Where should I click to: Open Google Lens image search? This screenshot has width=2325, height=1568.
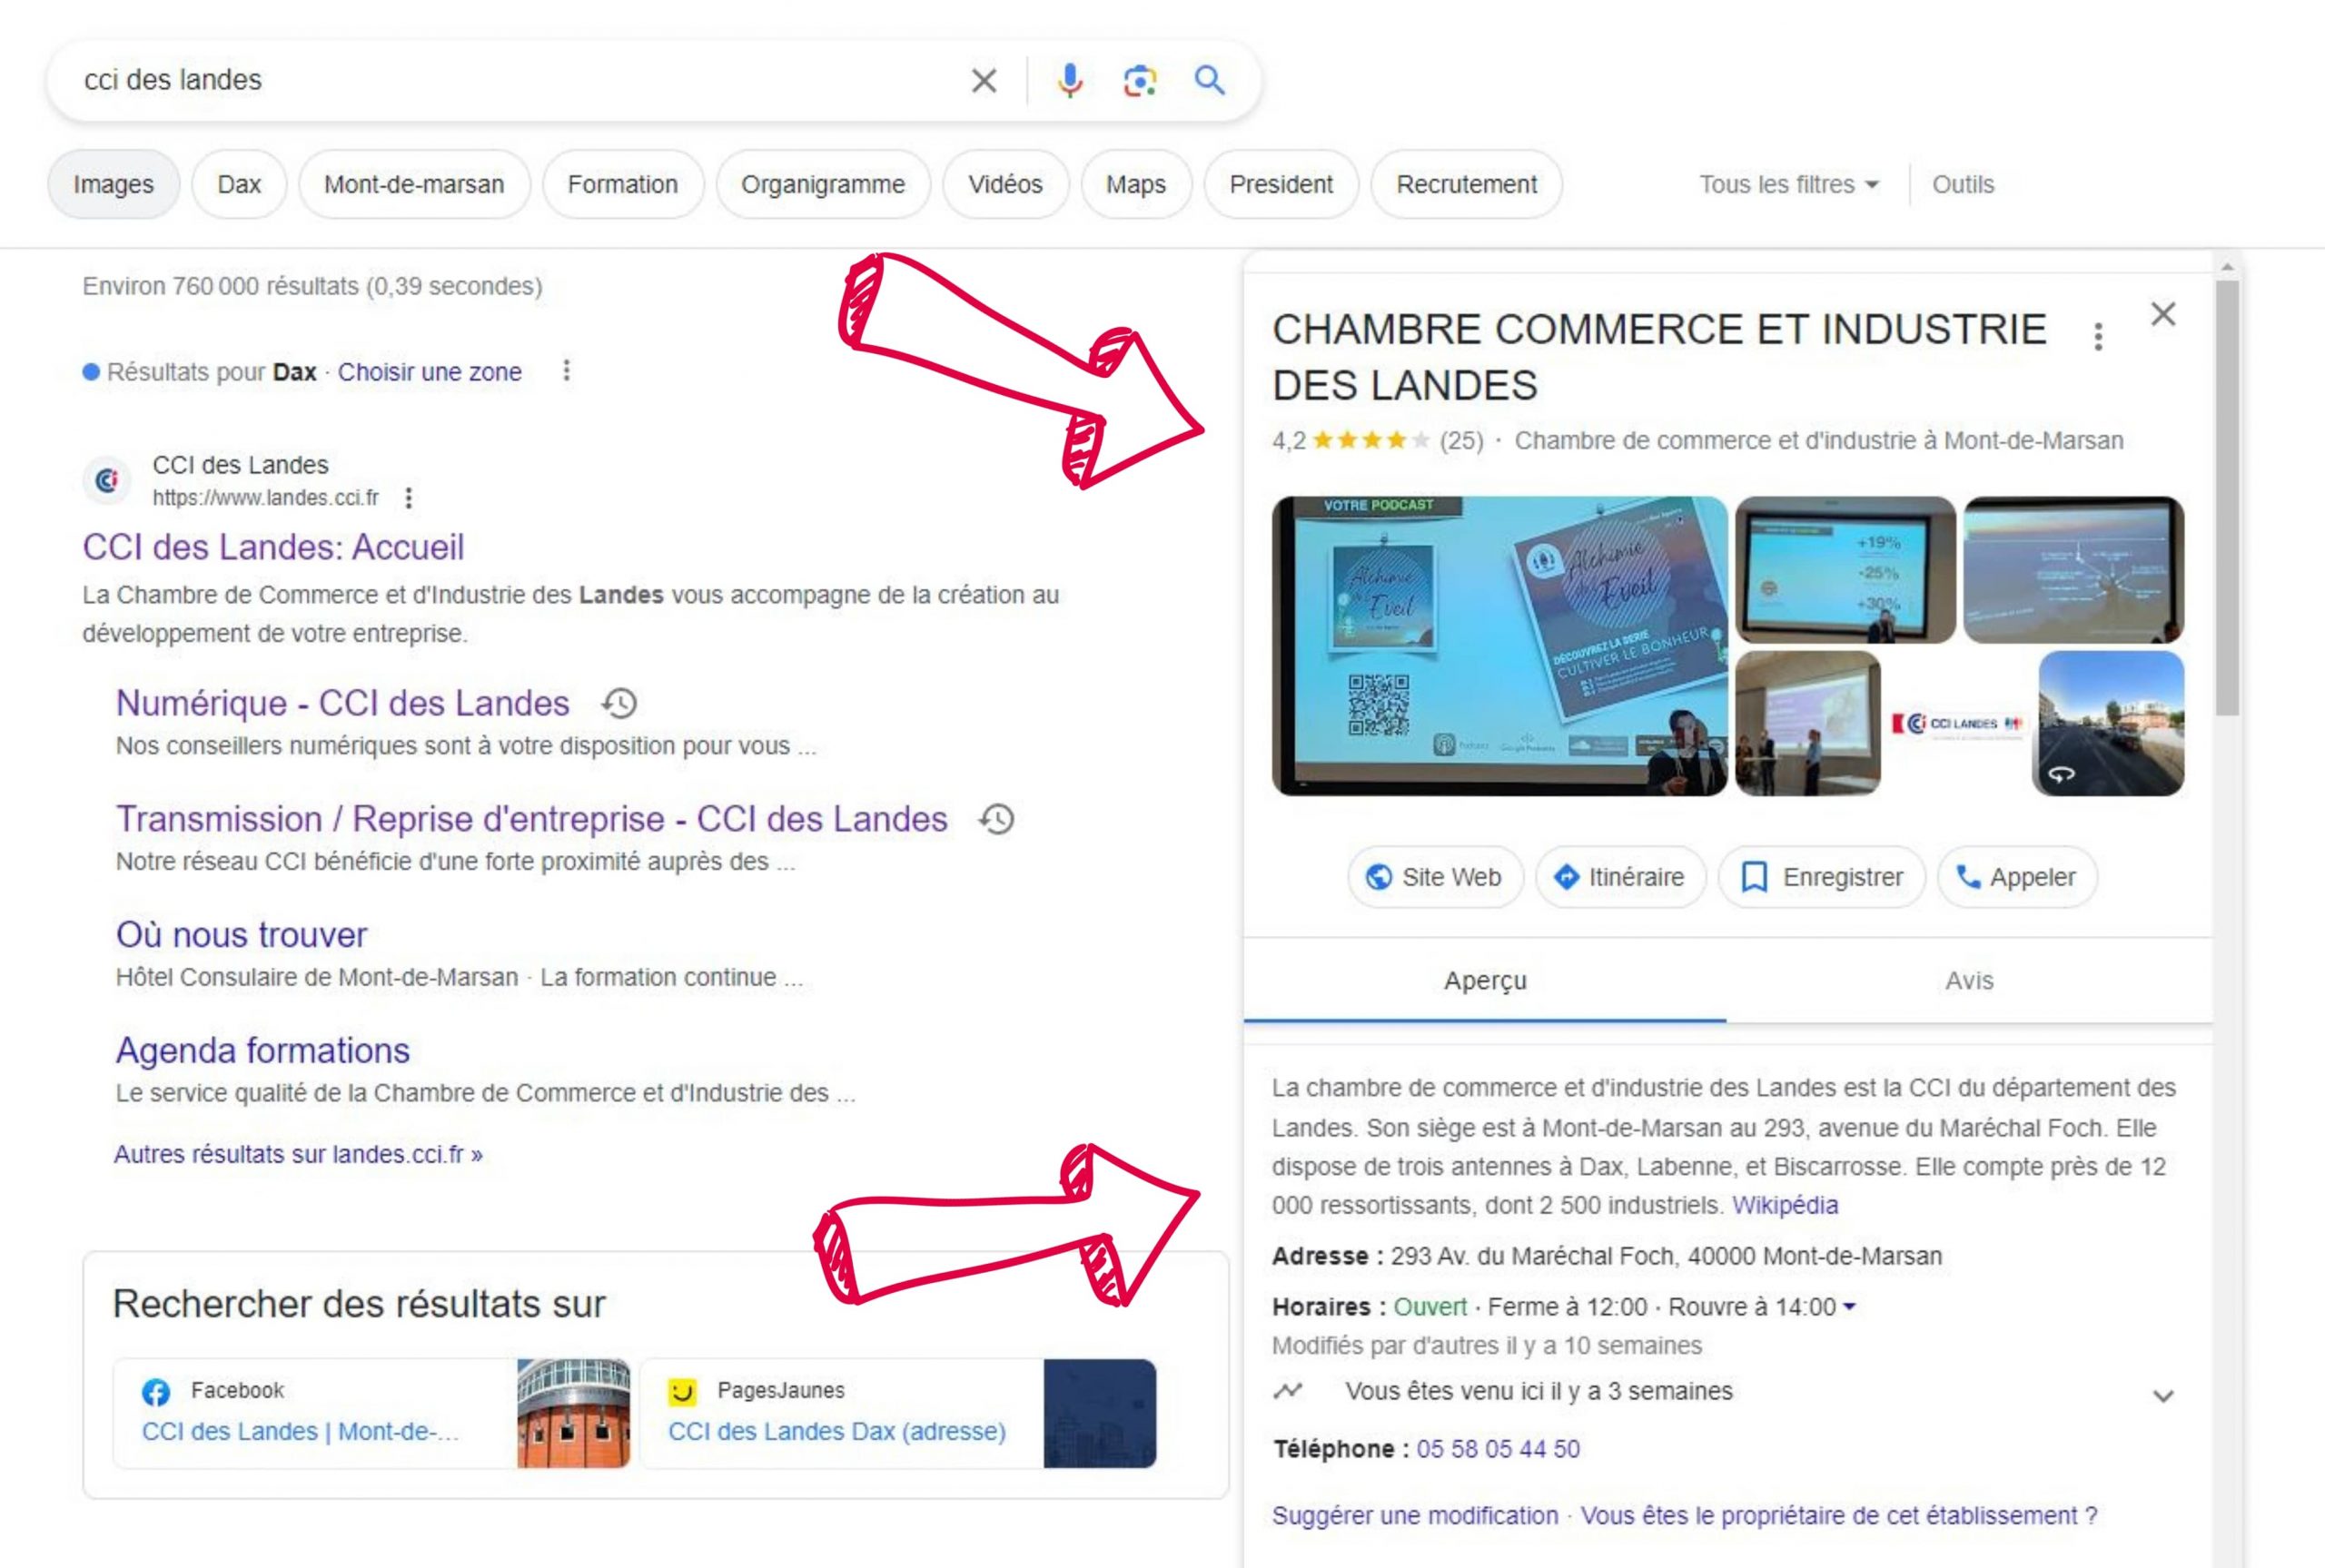point(1140,81)
